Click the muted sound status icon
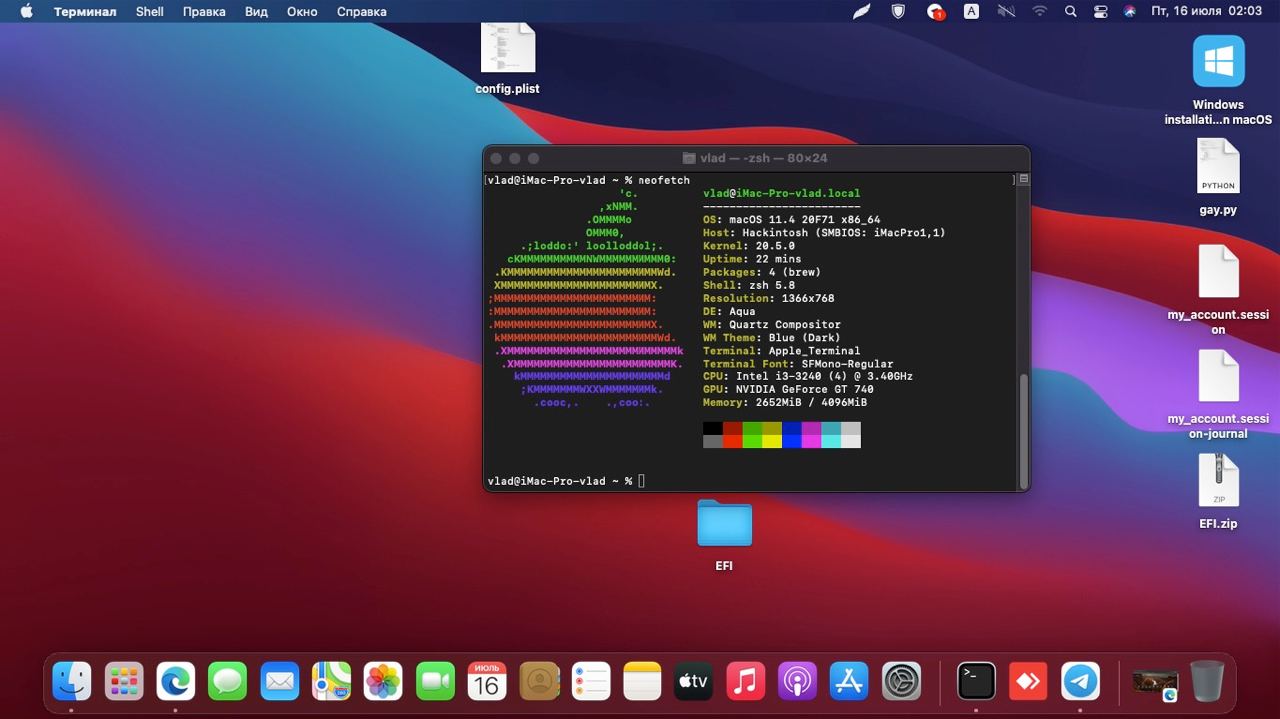 pyautogui.click(x=1006, y=12)
